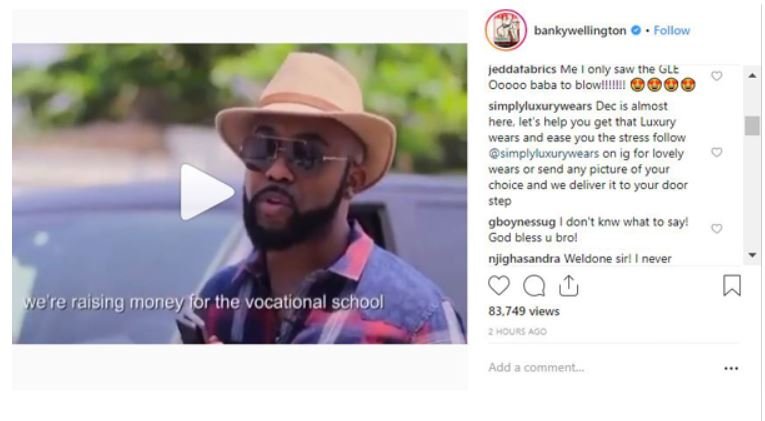The height and width of the screenshot is (421, 765).
Task: Like the post with the heart icon
Action: pos(499,285)
